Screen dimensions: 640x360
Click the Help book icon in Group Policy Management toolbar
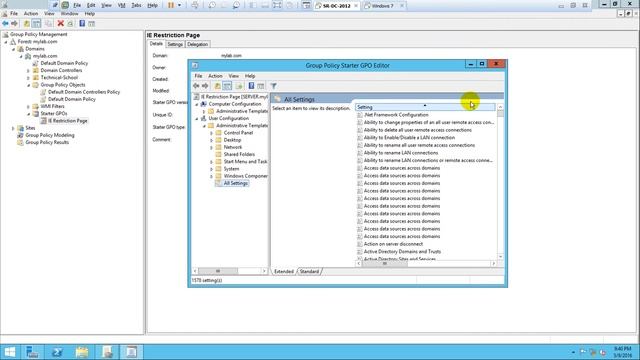tap(82, 24)
